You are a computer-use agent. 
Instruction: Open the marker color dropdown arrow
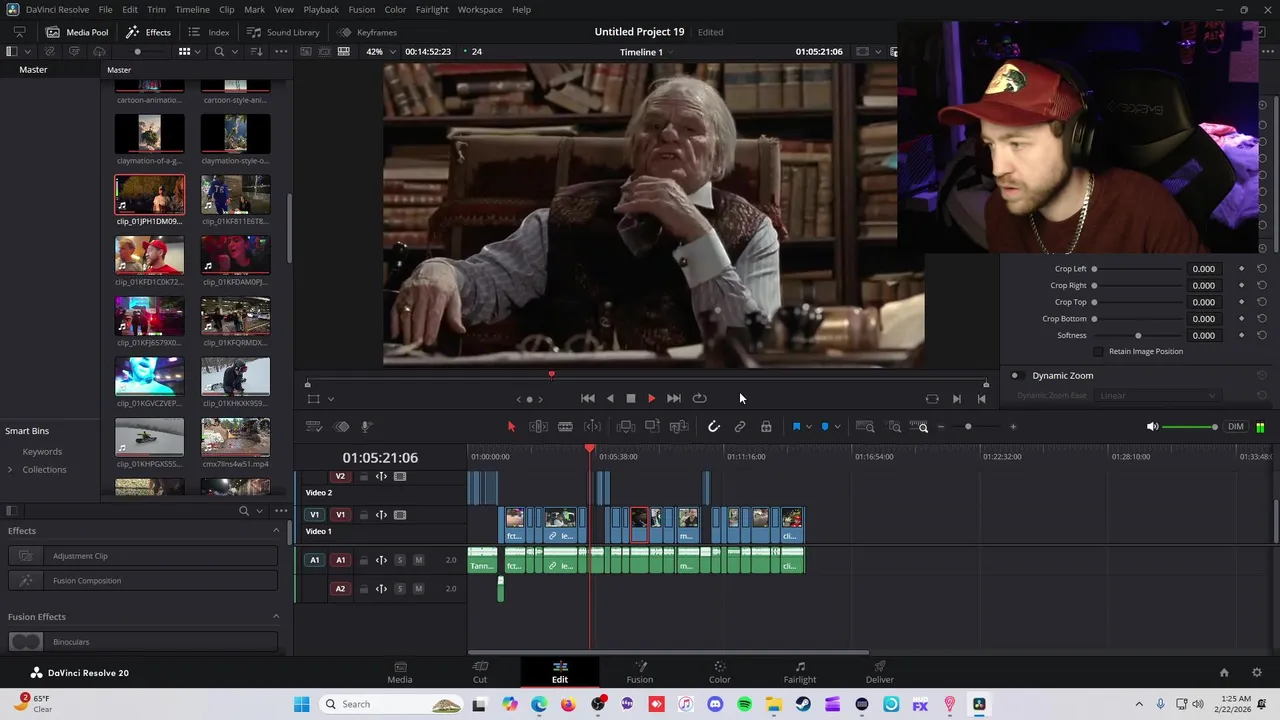pos(837,427)
